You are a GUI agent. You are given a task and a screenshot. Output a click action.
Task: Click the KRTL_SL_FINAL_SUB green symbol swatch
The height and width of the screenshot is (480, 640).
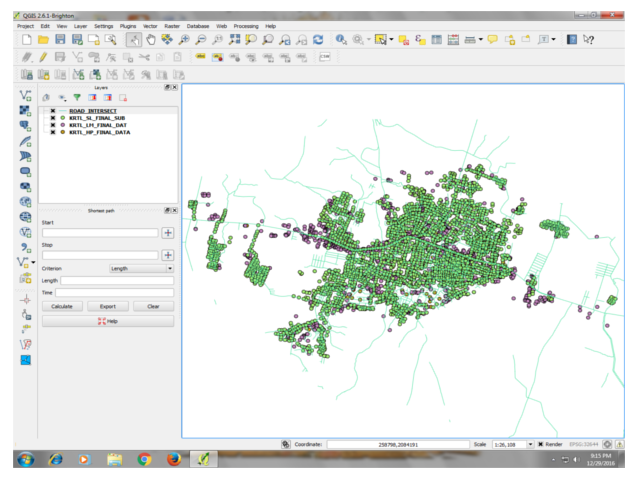tap(62, 118)
